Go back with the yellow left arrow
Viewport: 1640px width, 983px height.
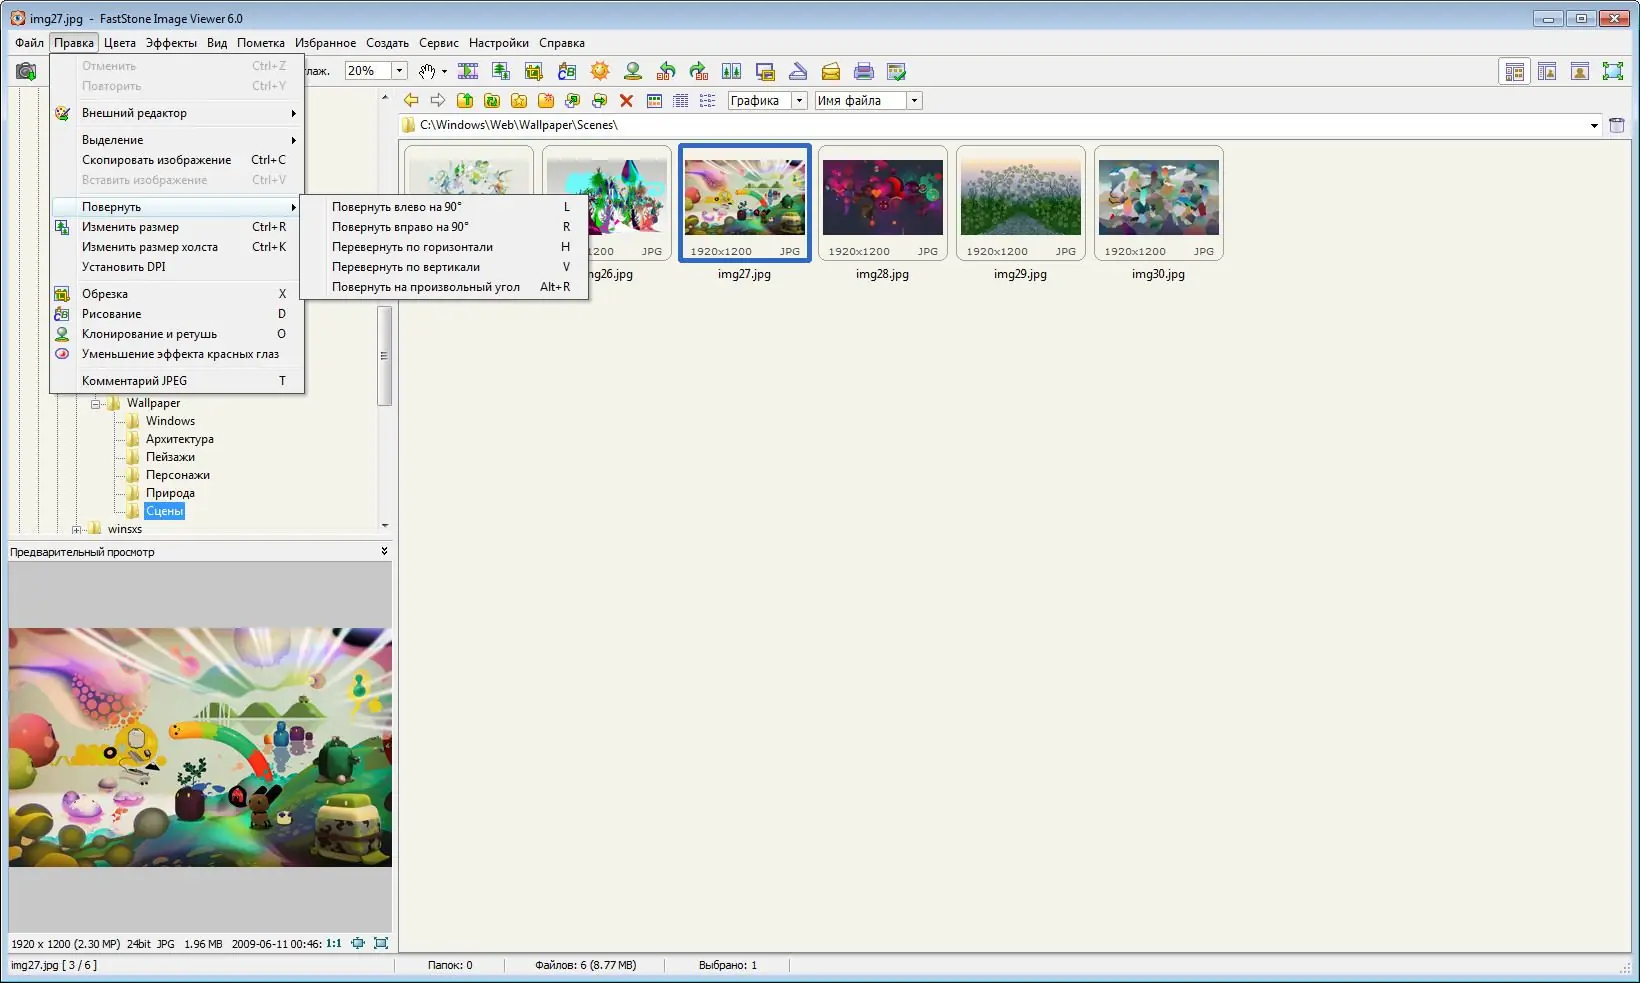[411, 100]
